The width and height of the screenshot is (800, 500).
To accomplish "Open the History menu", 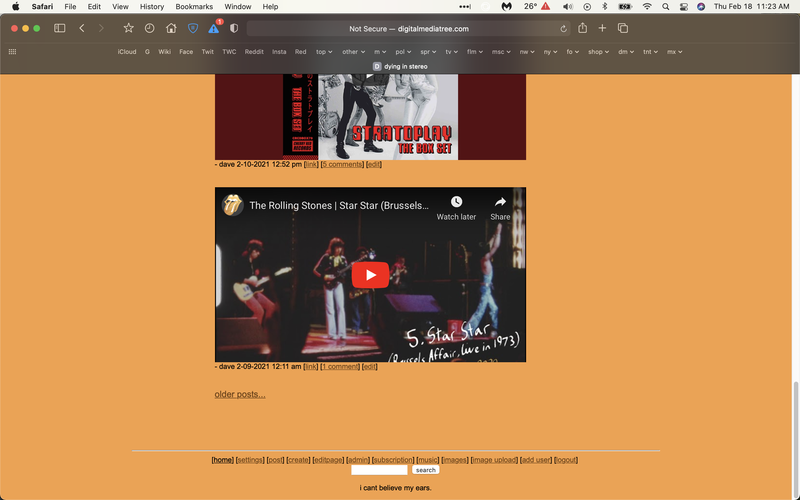I will point(152,7).
